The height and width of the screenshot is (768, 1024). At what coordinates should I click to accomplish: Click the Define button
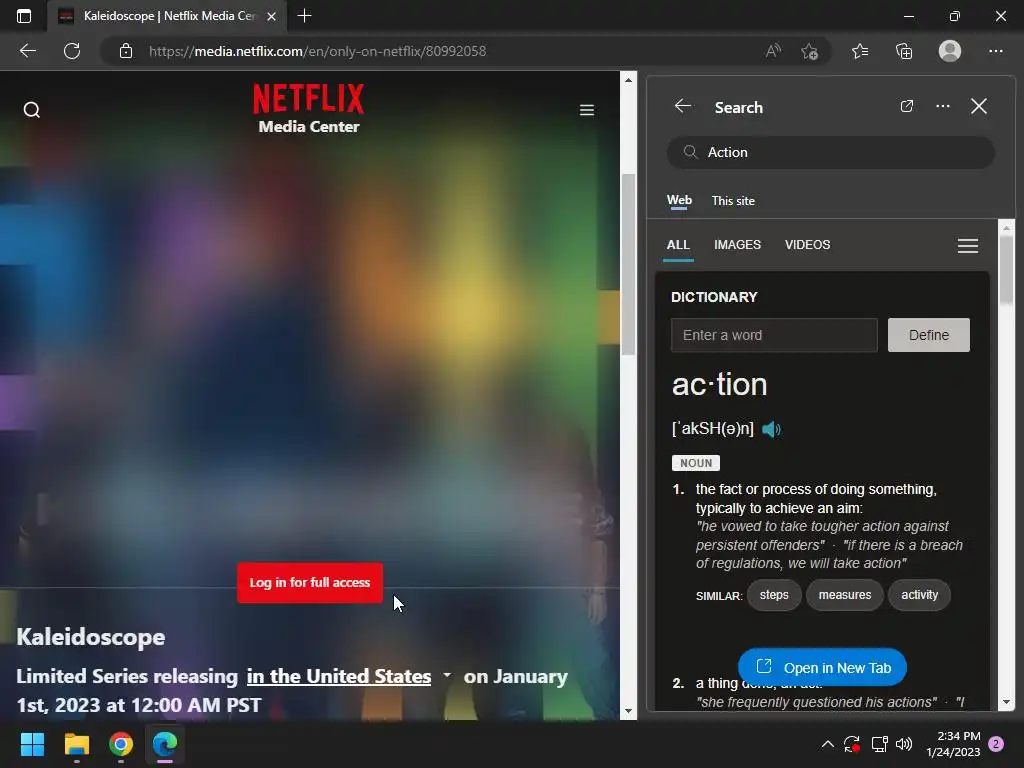pyautogui.click(x=928, y=335)
